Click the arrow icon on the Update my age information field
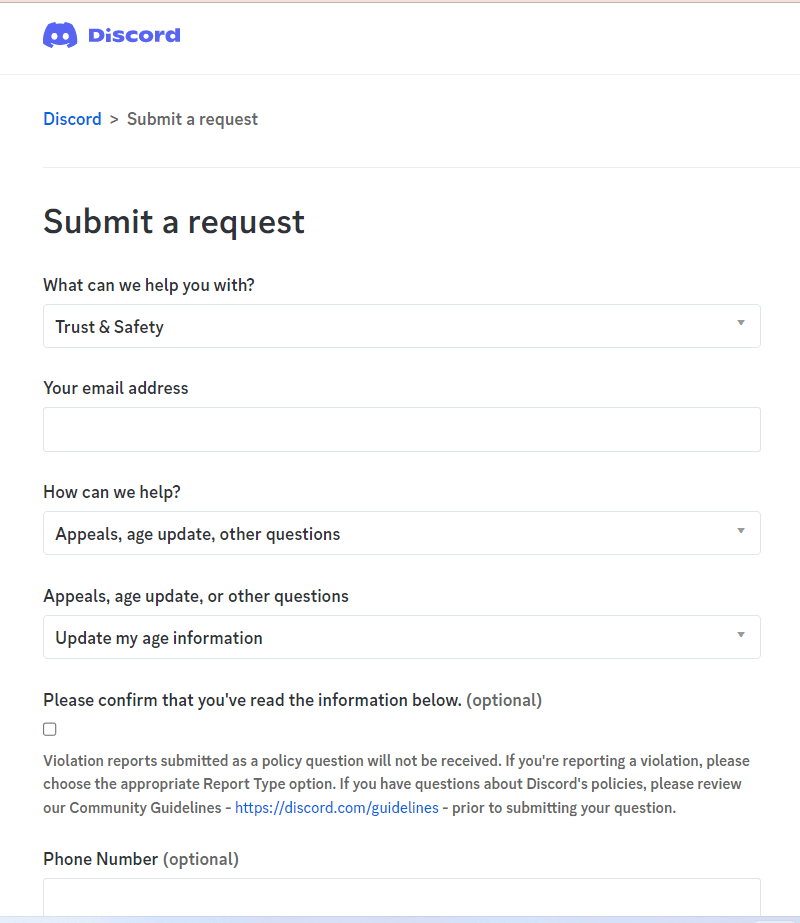This screenshot has width=800, height=923. tap(741, 635)
